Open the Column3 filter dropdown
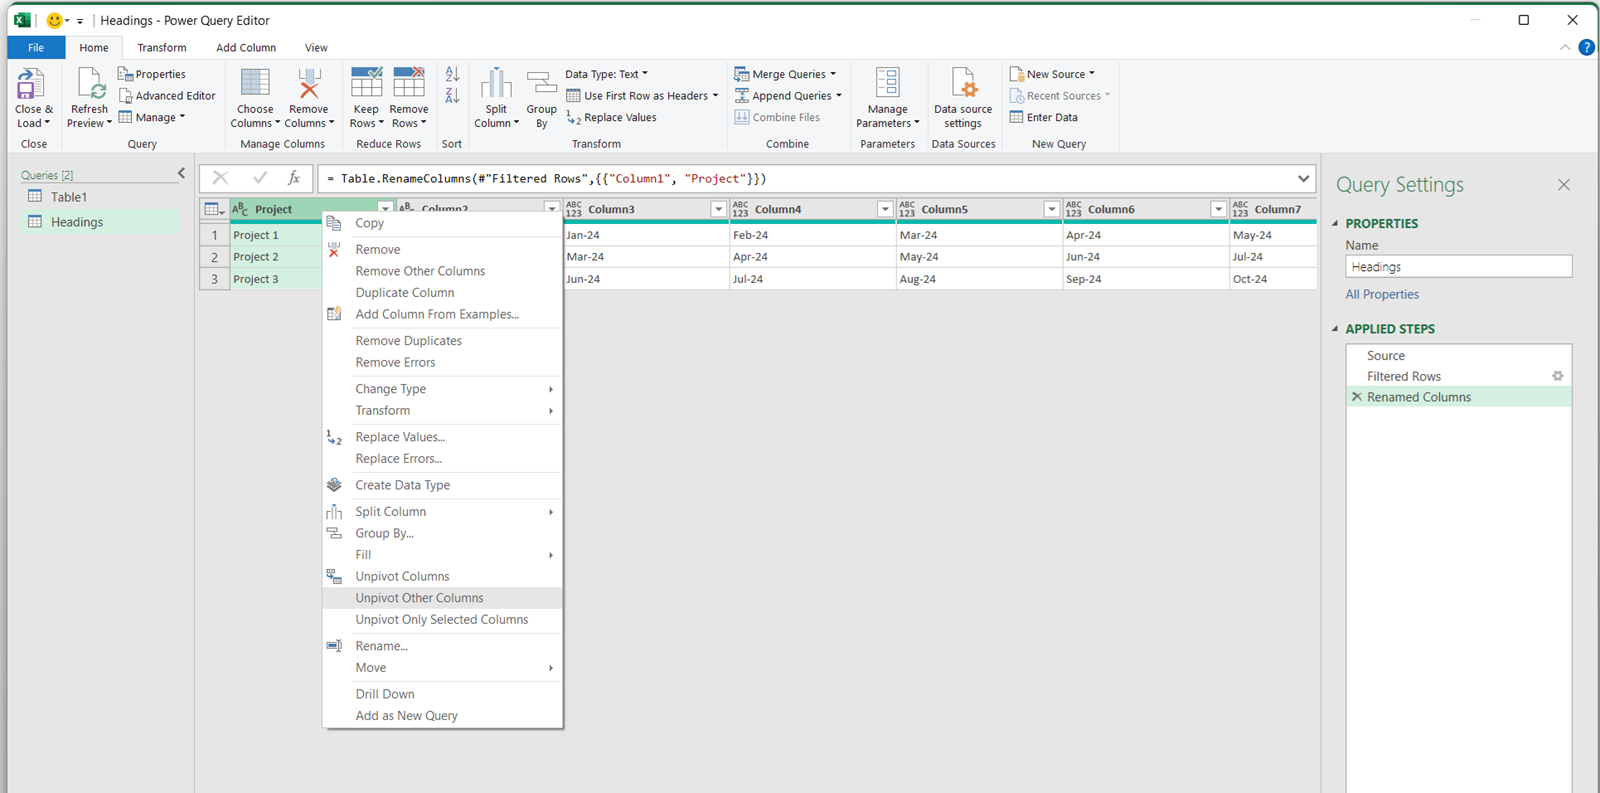The width and height of the screenshot is (1600, 793). (718, 209)
